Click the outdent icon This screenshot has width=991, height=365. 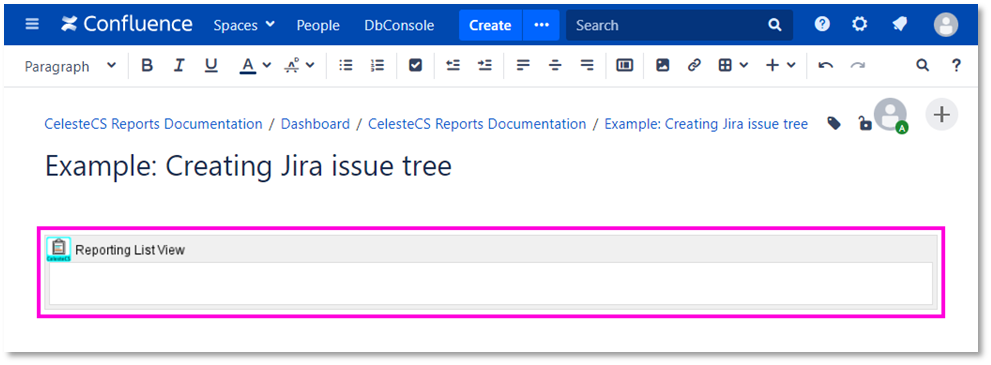click(x=453, y=66)
